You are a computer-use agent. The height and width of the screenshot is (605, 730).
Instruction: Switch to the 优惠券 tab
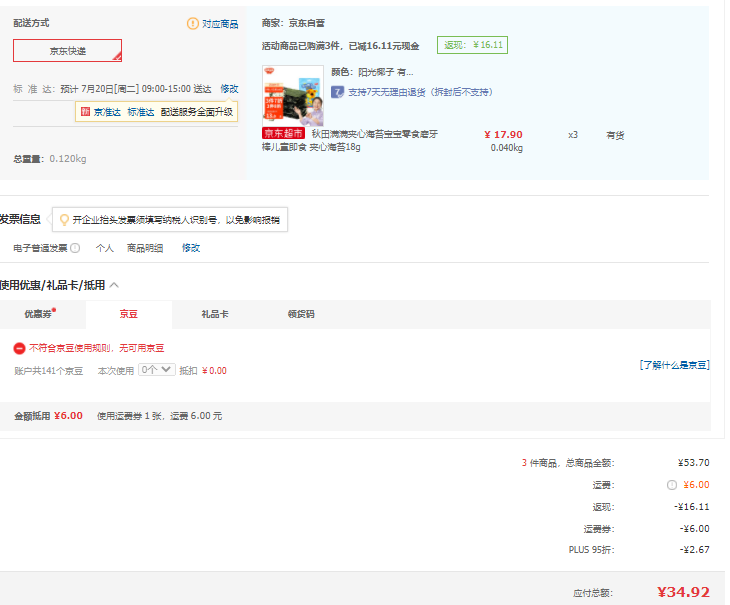(40, 314)
